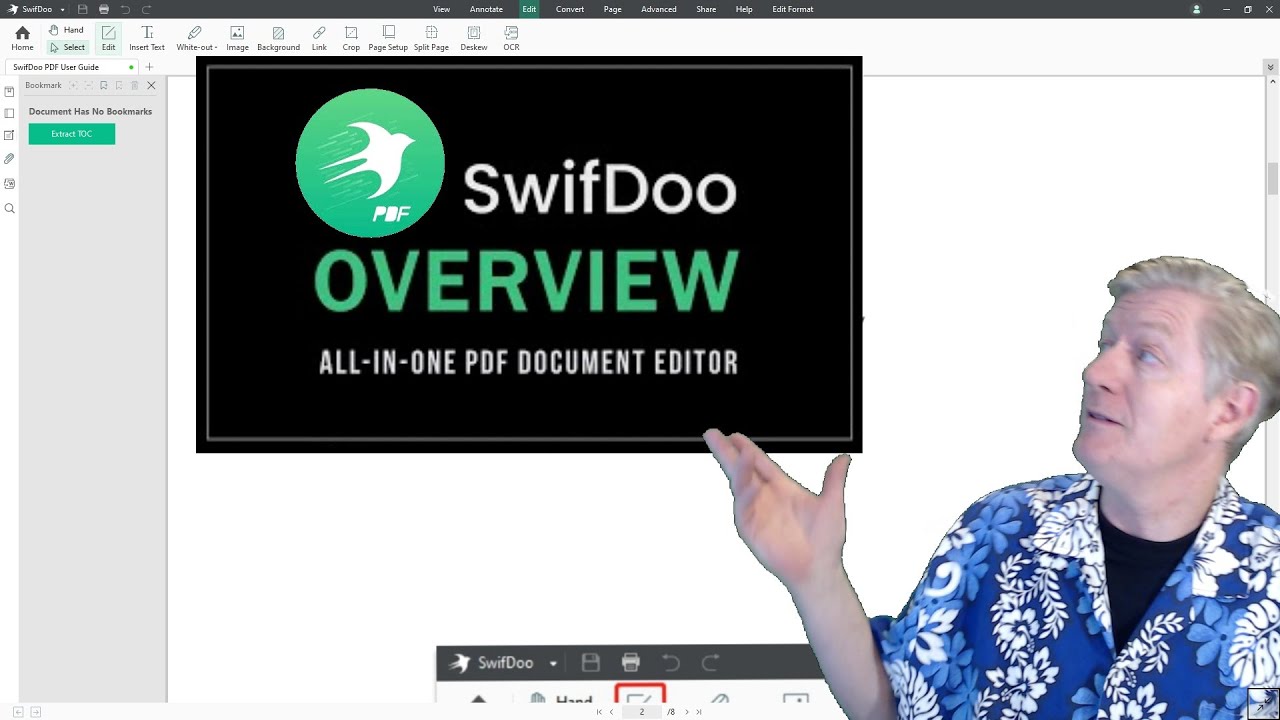Click the user account icon
The image size is (1280, 720).
[1196, 9]
